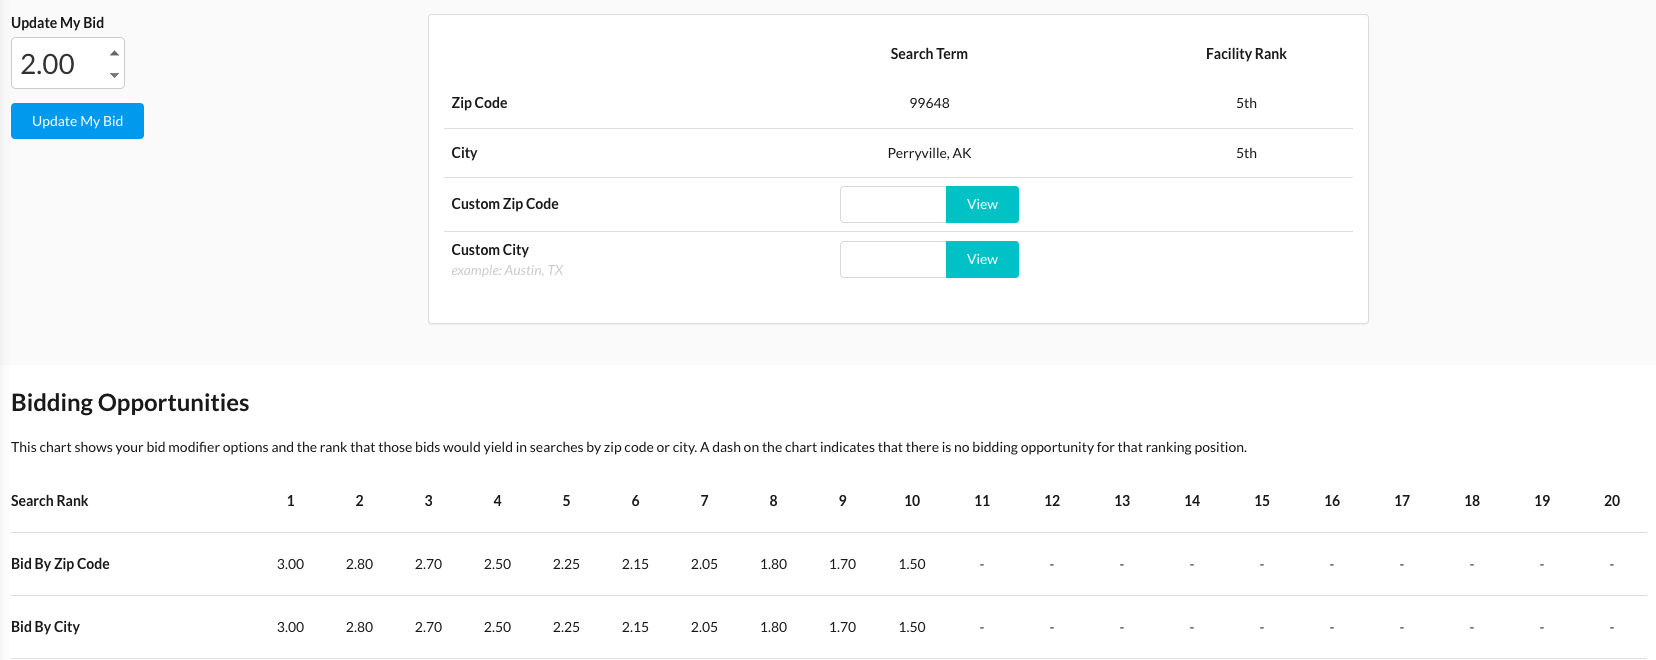Decrease the bid with the down stepper arrow

coord(114,75)
